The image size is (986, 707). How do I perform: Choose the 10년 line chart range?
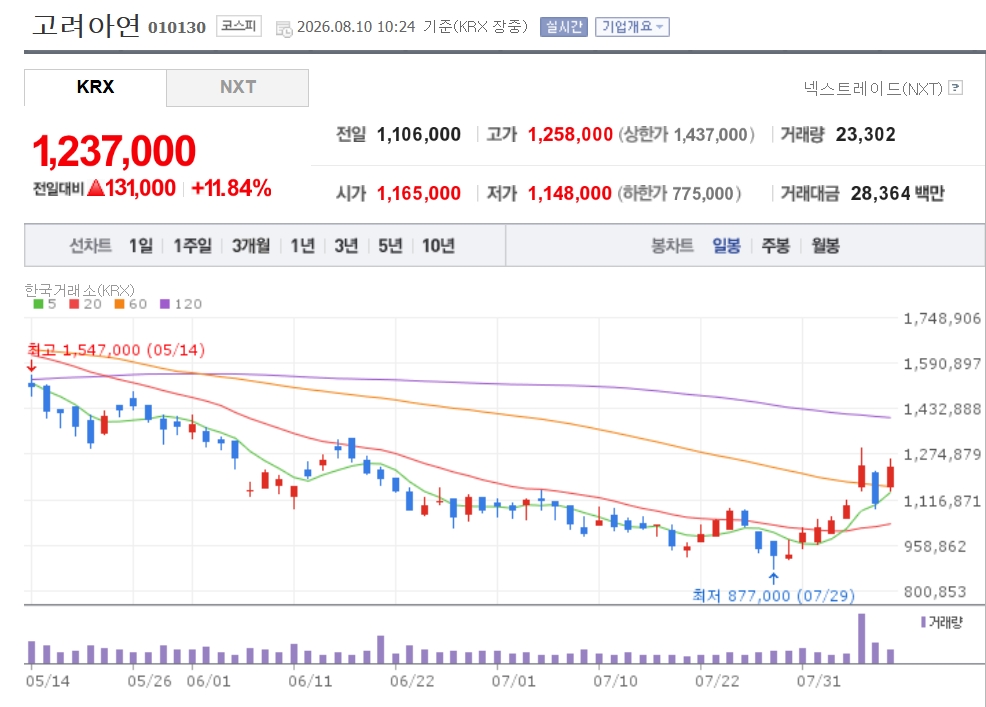[x=438, y=245]
